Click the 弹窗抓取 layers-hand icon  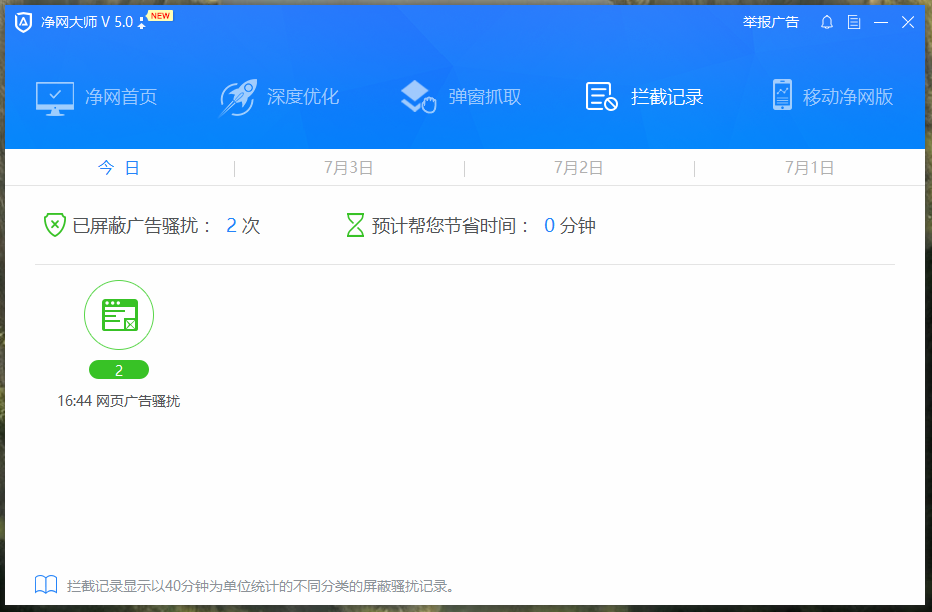point(418,97)
